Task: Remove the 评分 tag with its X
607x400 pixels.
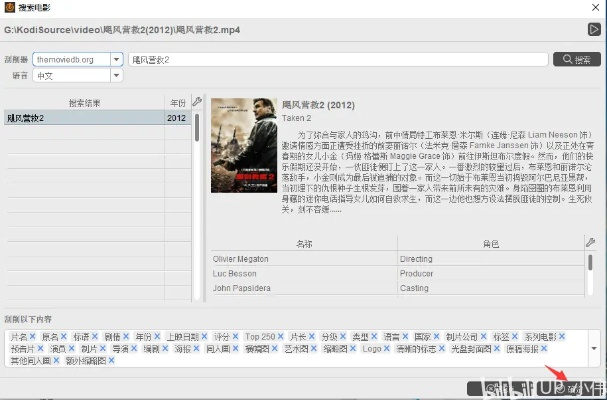Action: point(235,336)
